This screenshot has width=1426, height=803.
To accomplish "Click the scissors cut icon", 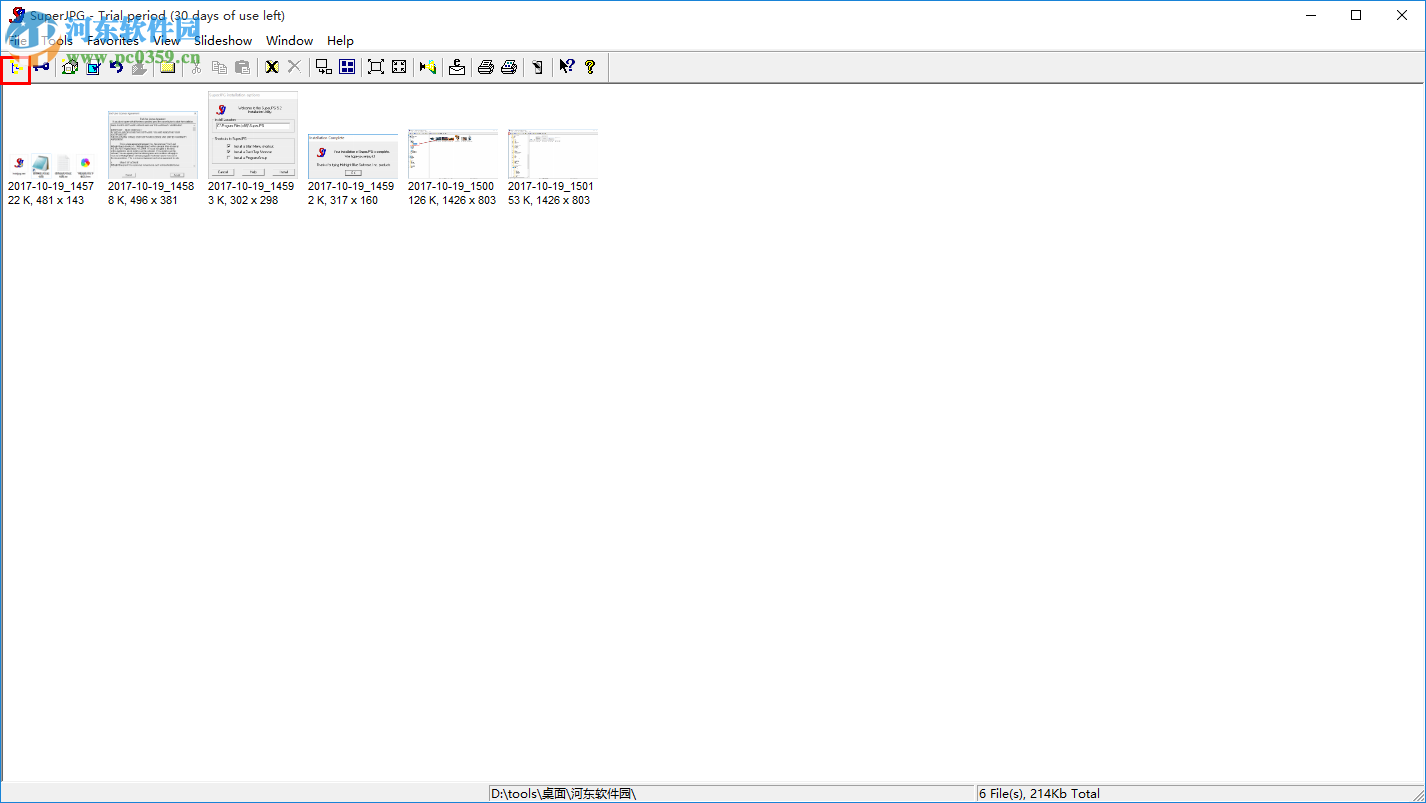I will click(x=195, y=67).
